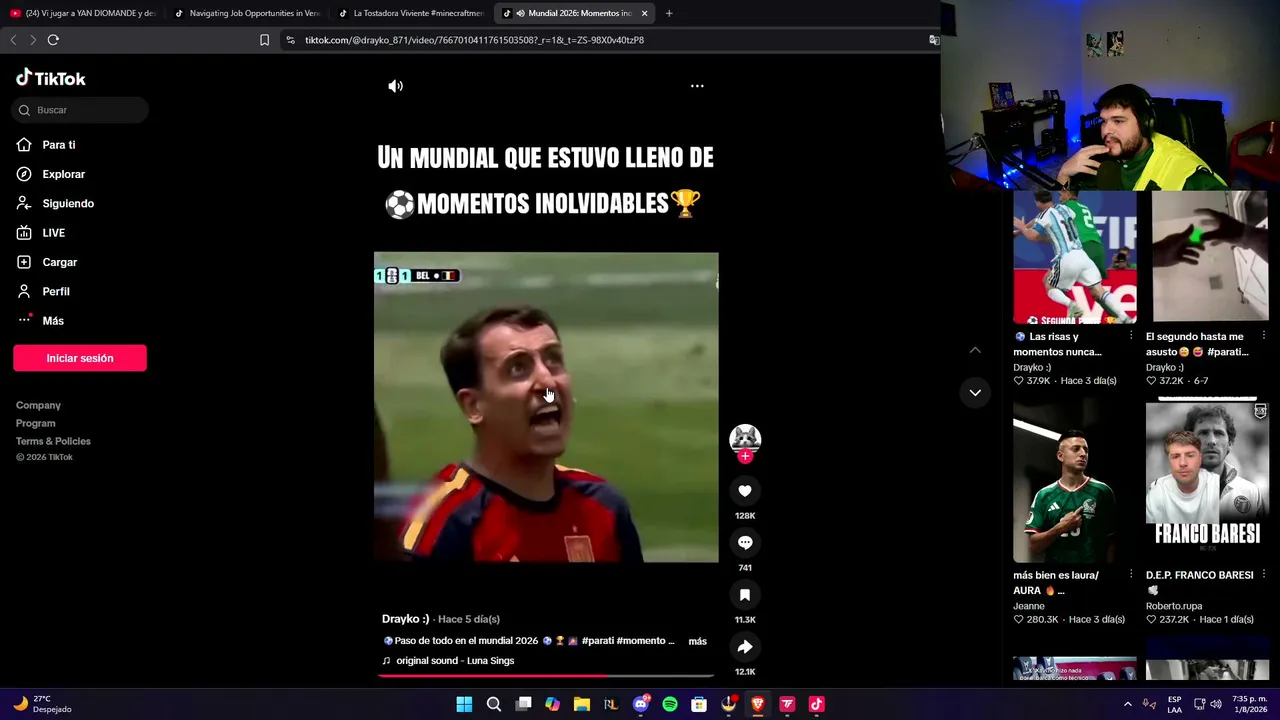Expand the Company footer section
The height and width of the screenshot is (720, 1280).
[x=38, y=405]
